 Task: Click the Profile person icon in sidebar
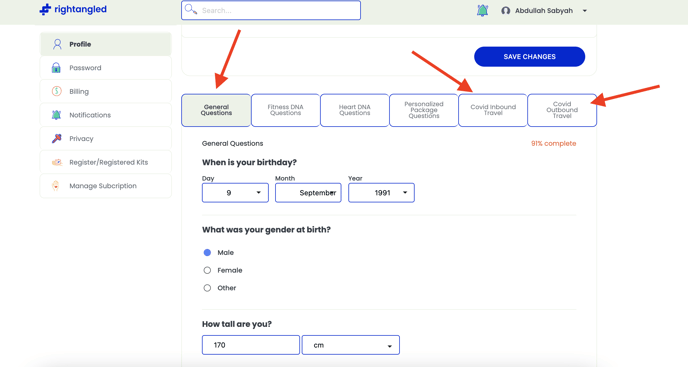click(x=57, y=44)
